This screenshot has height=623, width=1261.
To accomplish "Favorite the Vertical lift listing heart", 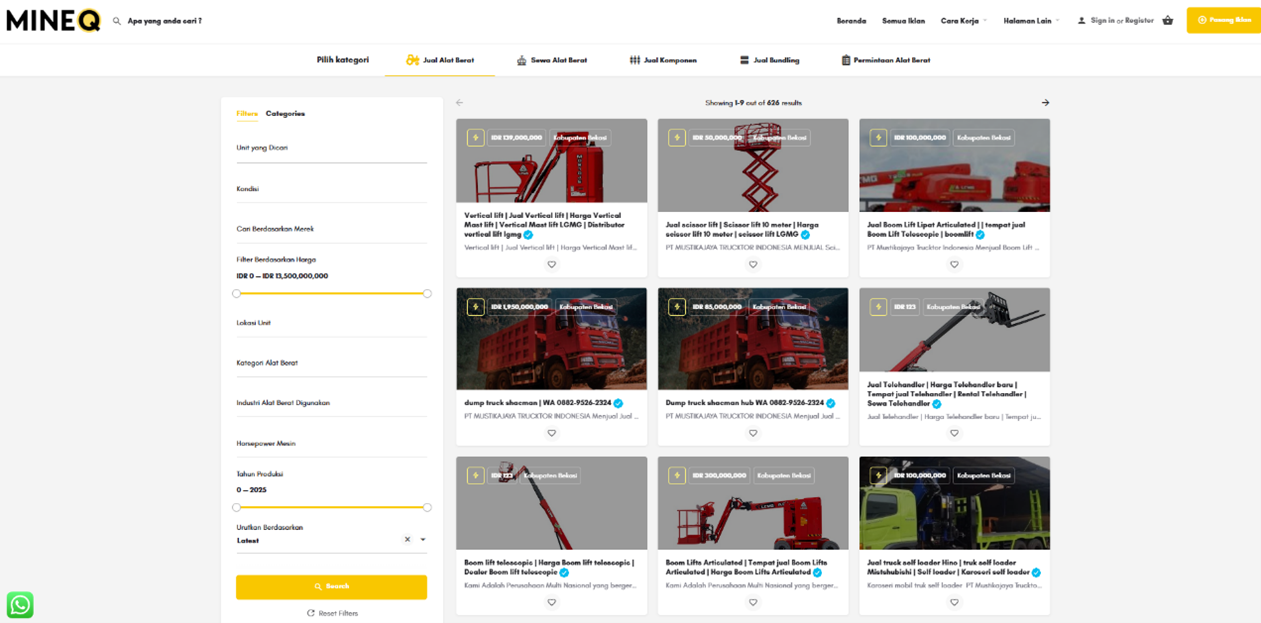I will [x=551, y=264].
